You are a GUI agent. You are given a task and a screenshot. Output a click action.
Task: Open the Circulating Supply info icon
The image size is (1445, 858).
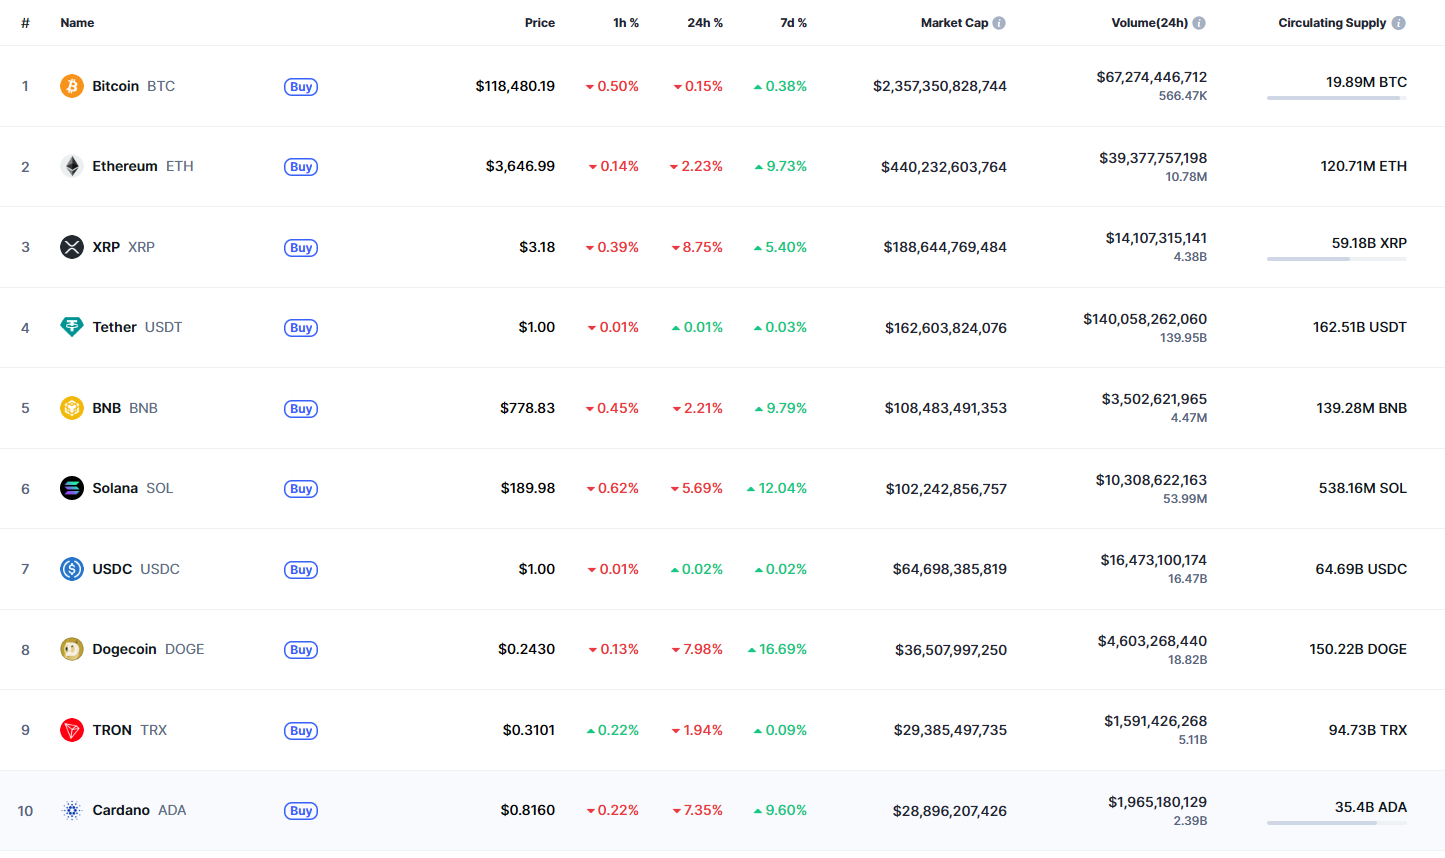[x=1399, y=23]
